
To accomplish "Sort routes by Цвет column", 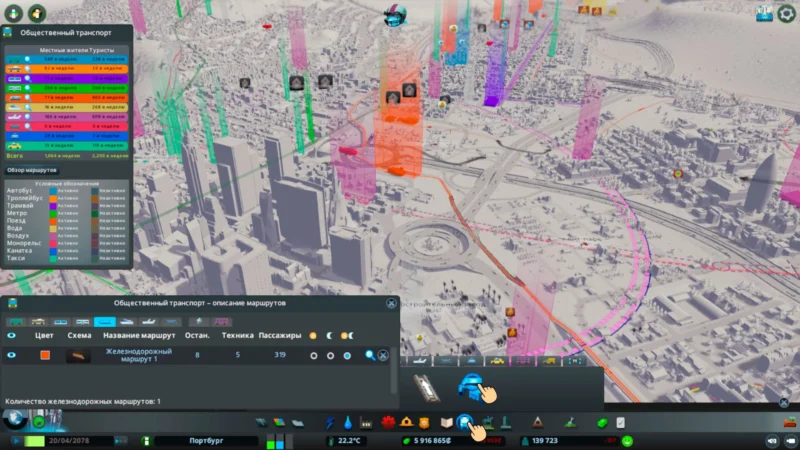I will click(44, 335).
